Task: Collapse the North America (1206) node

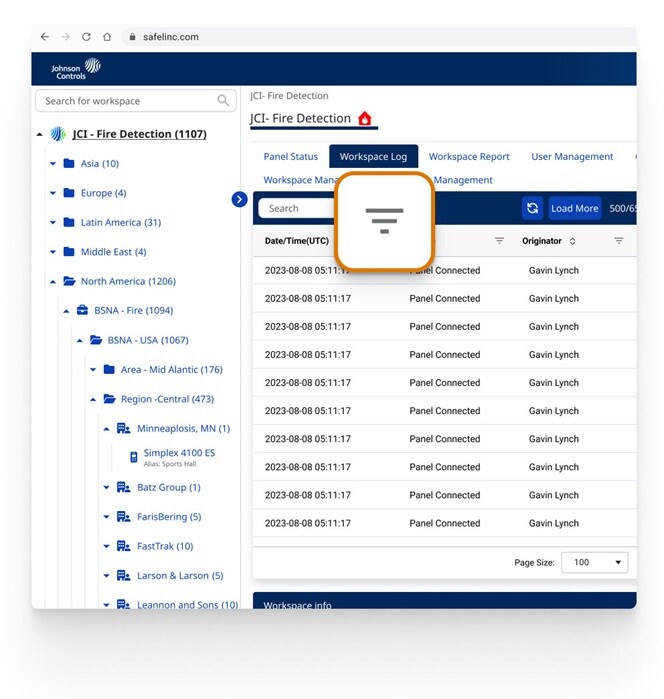Action: point(53,281)
